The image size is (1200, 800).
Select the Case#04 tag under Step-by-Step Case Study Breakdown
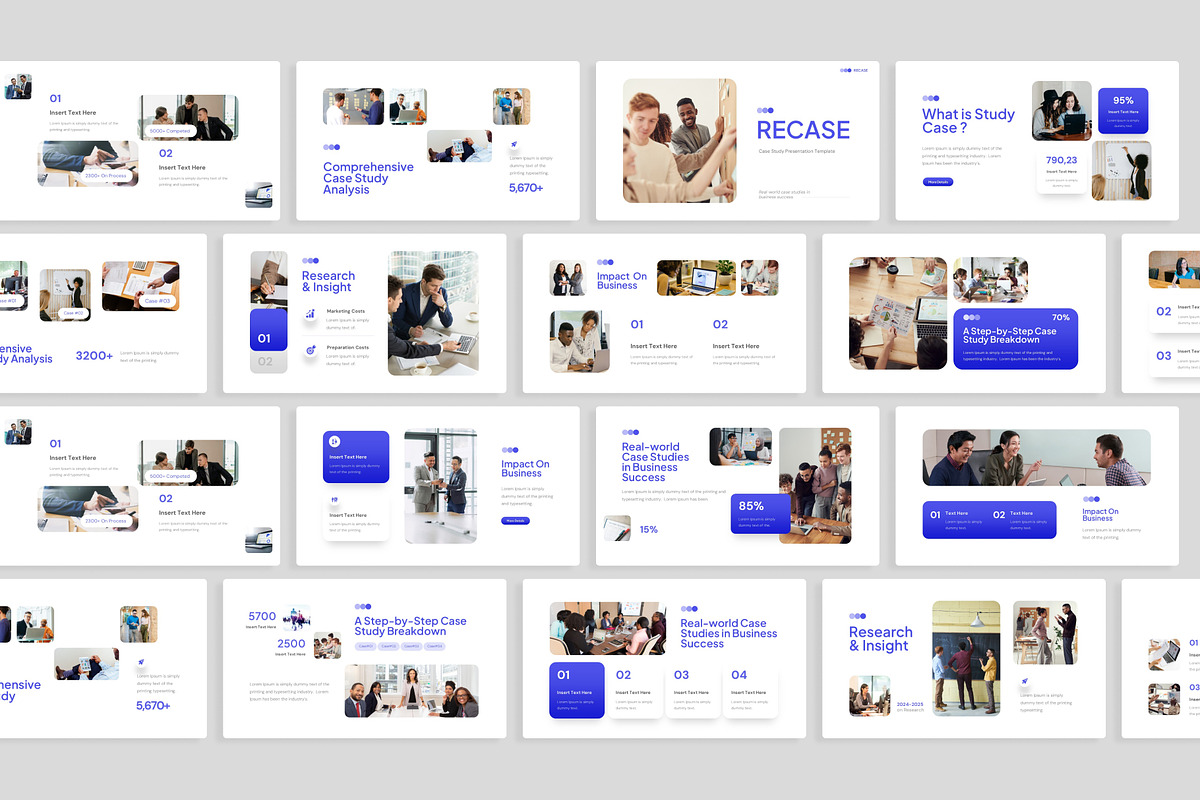pos(434,646)
